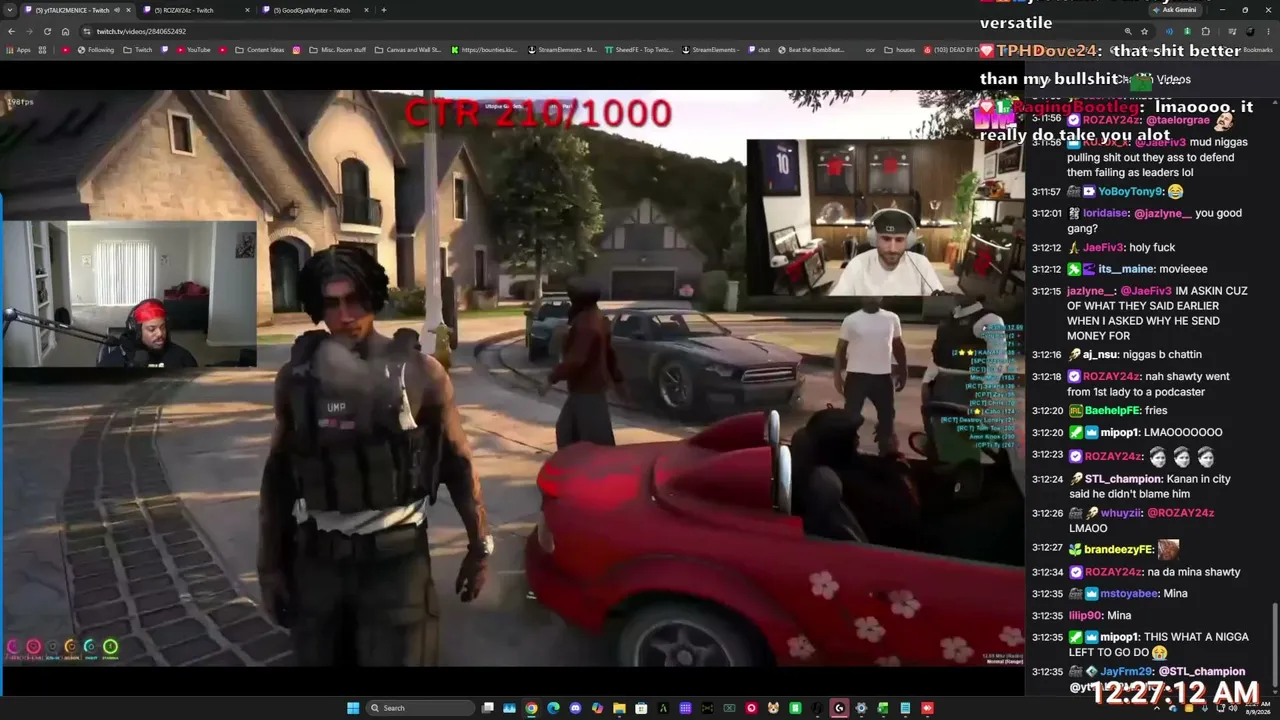Screen dimensions: 1280x720
Task: Select the ytTALK2MENICE Twitch tab
Action: 78,10
